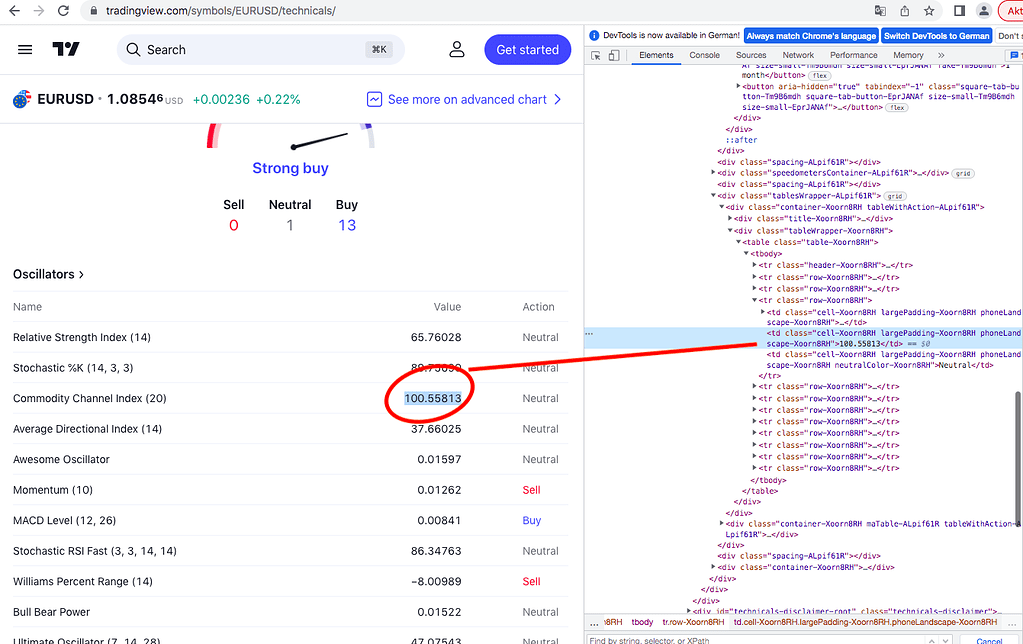This screenshot has width=1023, height=644.
Task: Click the browser page translate icon
Action: click(882, 9)
